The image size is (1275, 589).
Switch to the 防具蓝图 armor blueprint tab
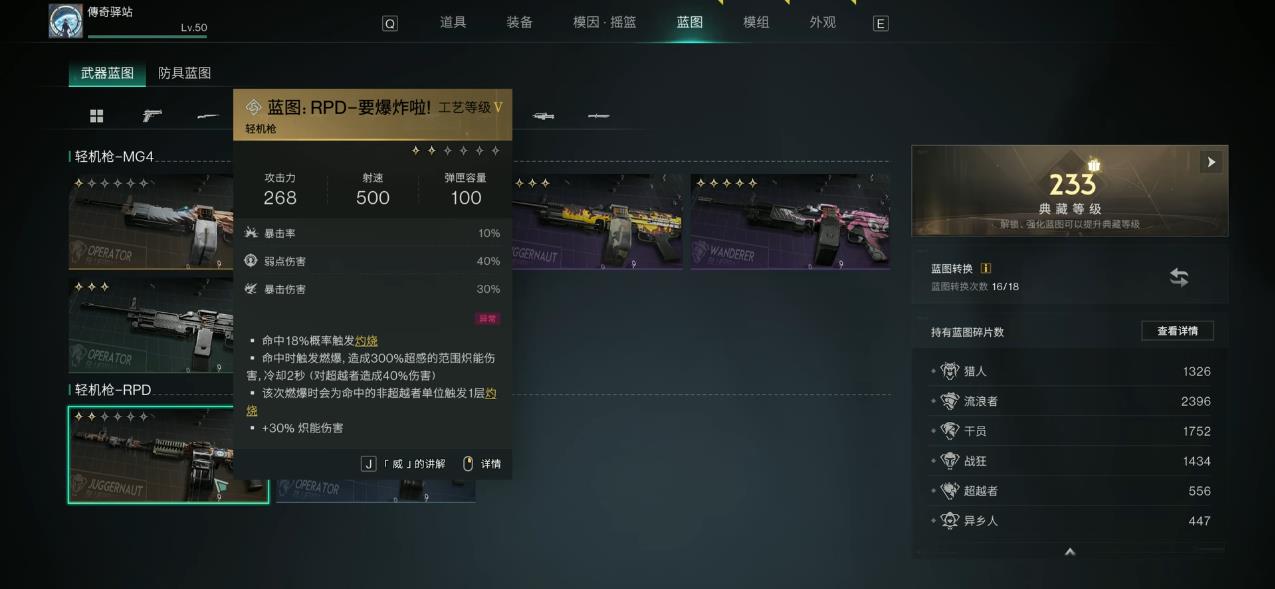coord(184,73)
